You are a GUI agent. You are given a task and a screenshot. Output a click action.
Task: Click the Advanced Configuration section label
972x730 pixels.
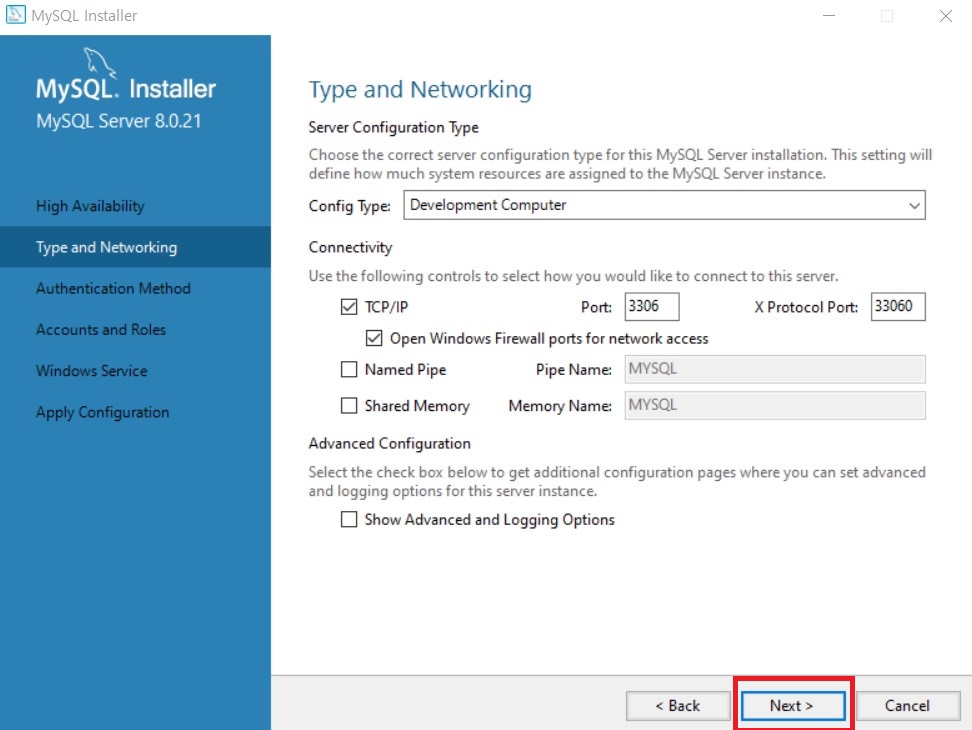pyautogui.click(x=390, y=444)
